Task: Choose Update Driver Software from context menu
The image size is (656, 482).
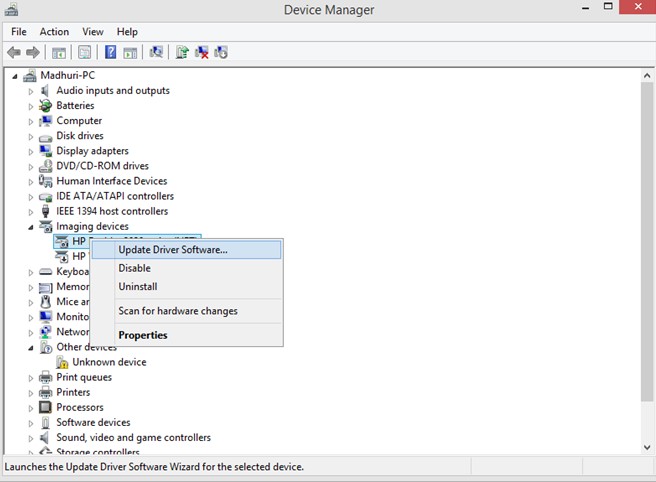Action: tap(186, 250)
